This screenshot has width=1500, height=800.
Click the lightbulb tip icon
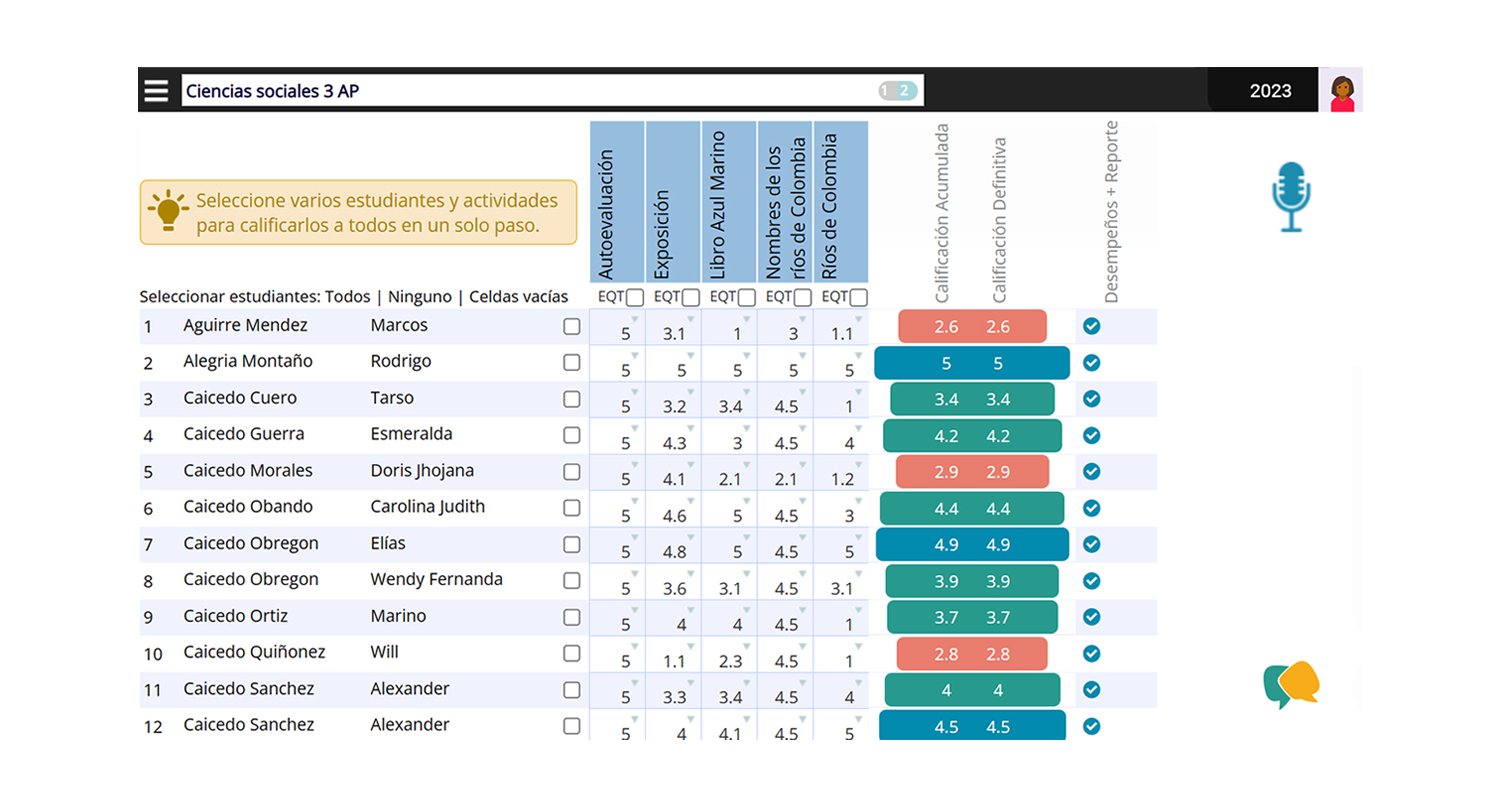coord(168,212)
